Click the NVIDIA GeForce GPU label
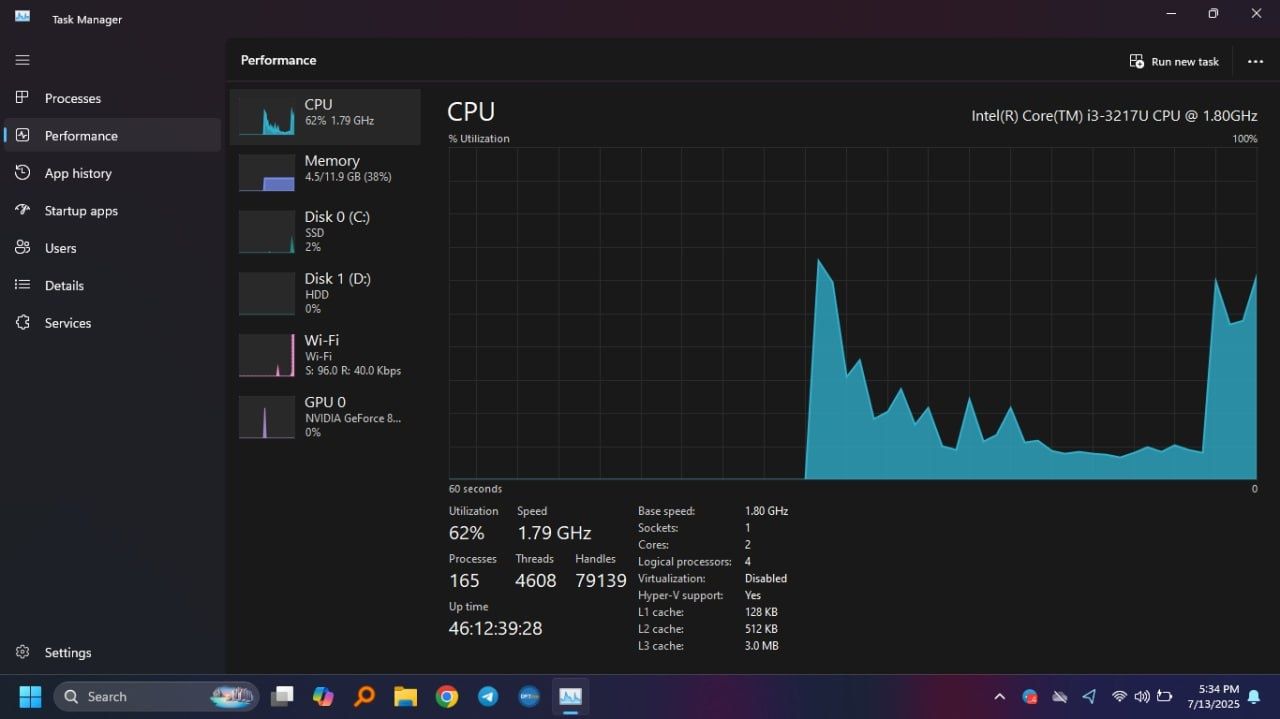 [x=353, y=418]
